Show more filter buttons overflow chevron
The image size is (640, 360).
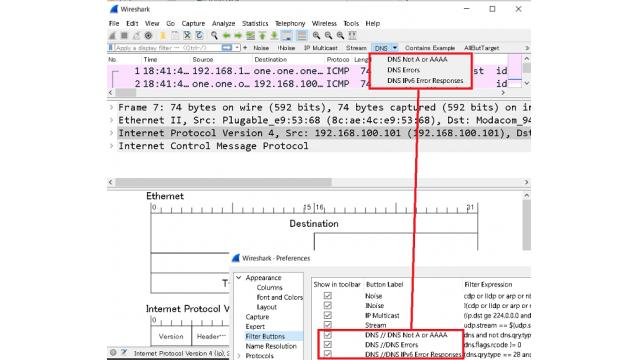click(x=527, y=48)
